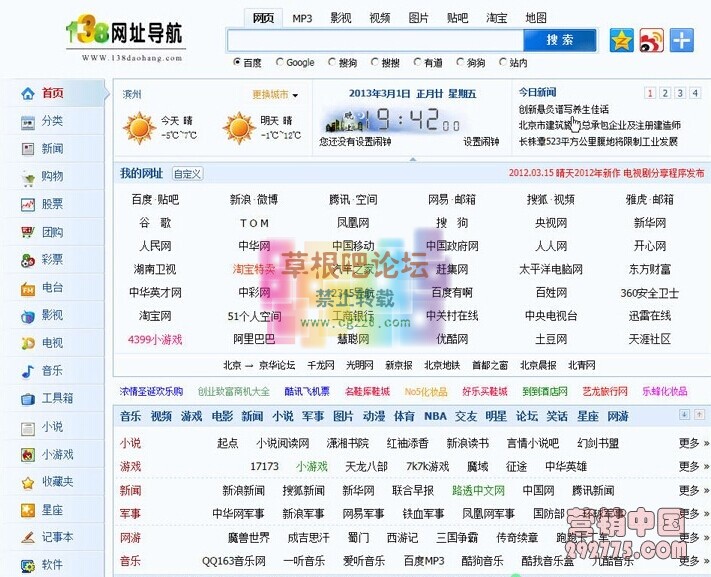The height and width of the screenshot is (577, 711).
Task: Click the 团购 group-buy icon
Action: pos(28,232)
